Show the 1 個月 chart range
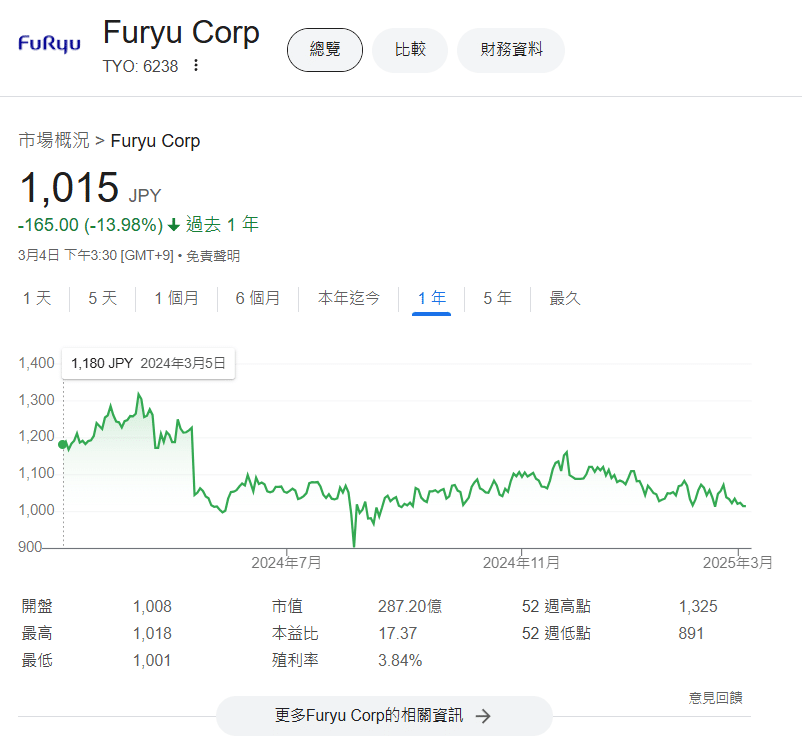 [x=176, y=298]
